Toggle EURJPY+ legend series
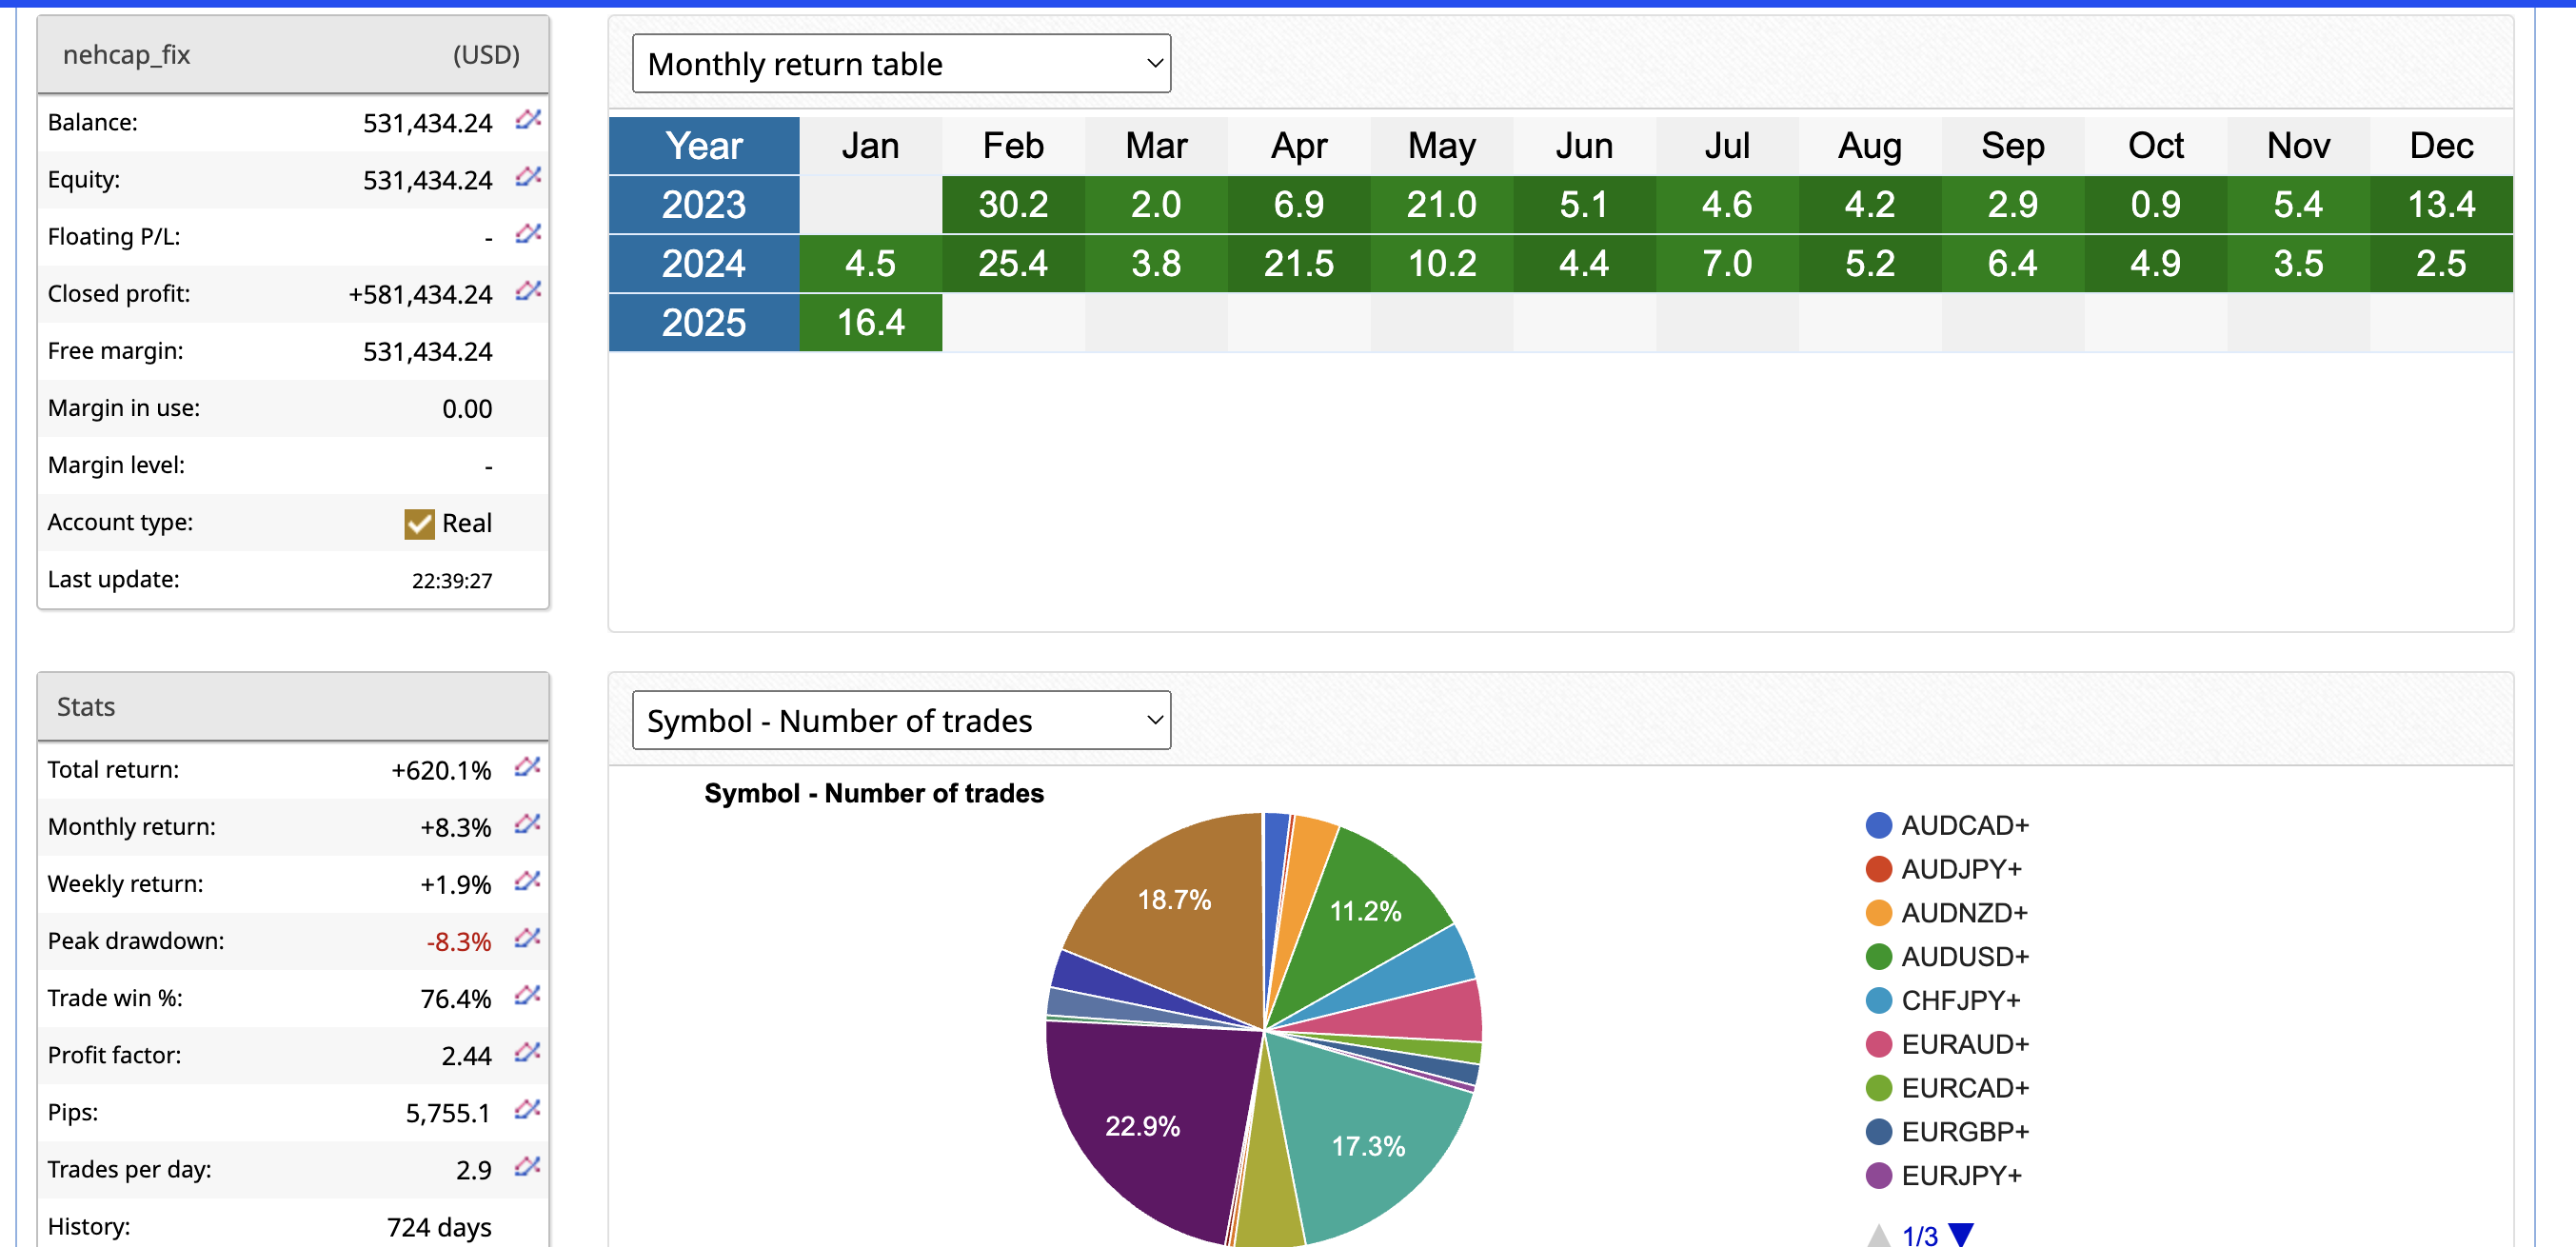 [1943, 1175]
